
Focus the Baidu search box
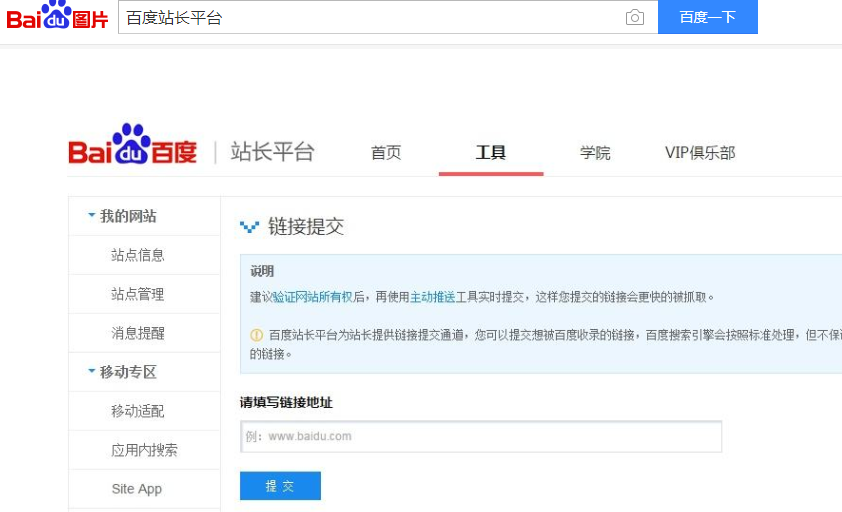371,17
